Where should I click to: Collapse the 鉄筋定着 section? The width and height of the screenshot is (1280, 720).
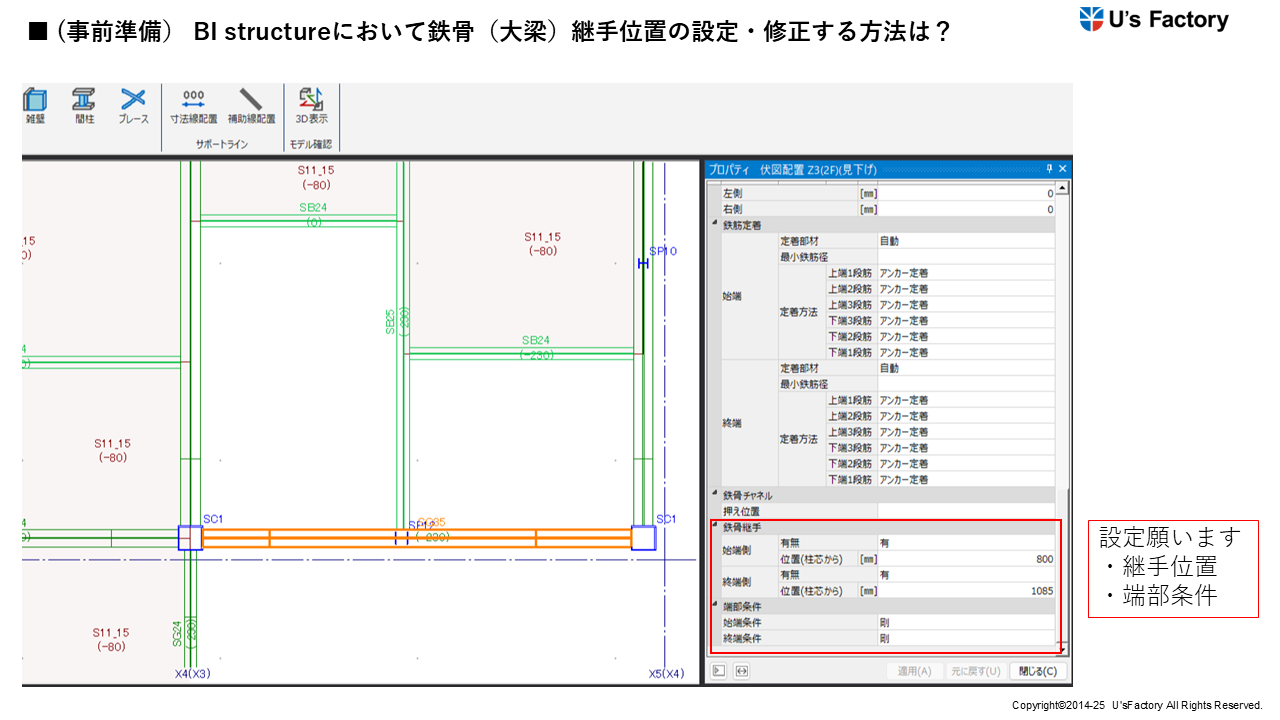click(x=714, y=226)
